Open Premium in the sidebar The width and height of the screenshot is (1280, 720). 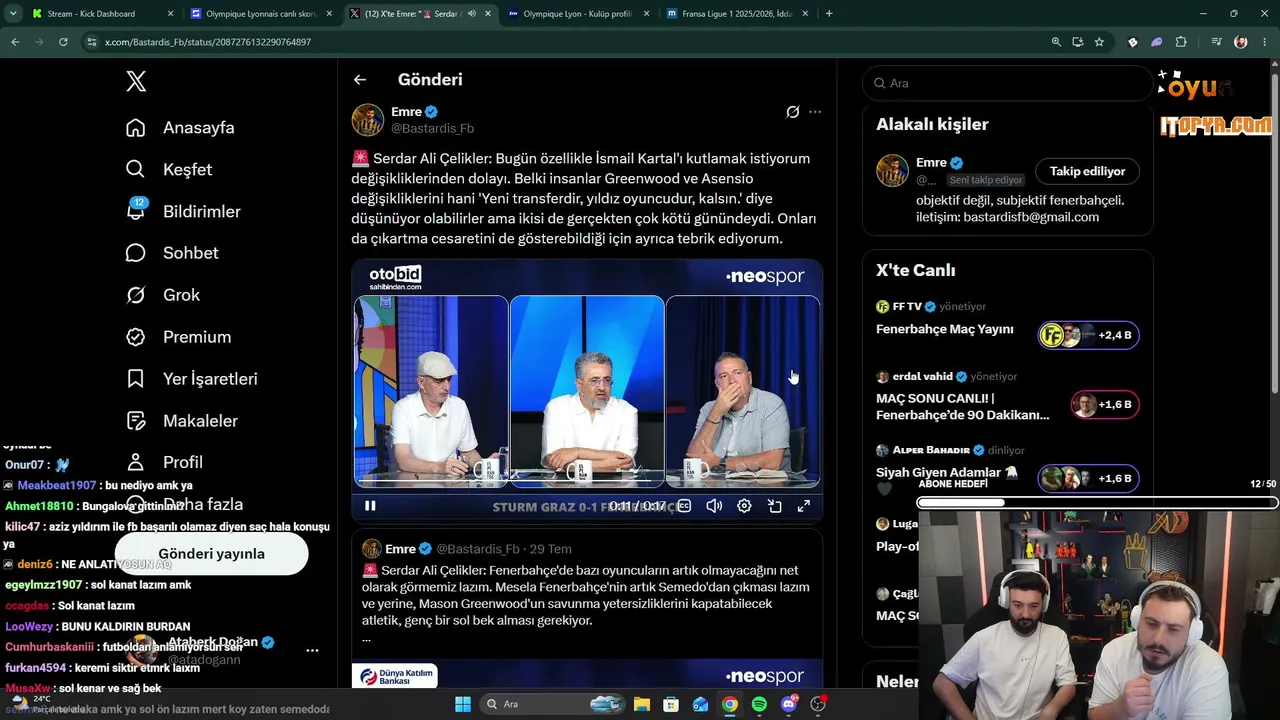tap(178, 337)
